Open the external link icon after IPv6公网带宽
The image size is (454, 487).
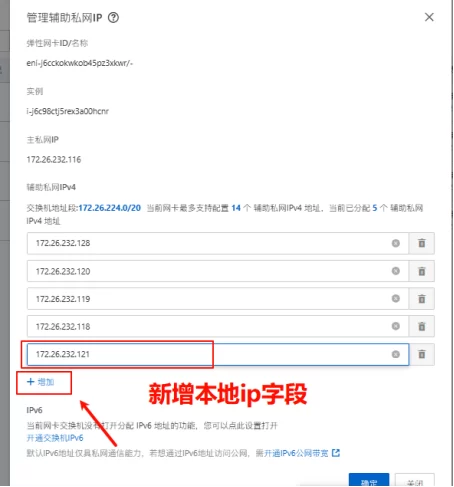tap(336, 453)
